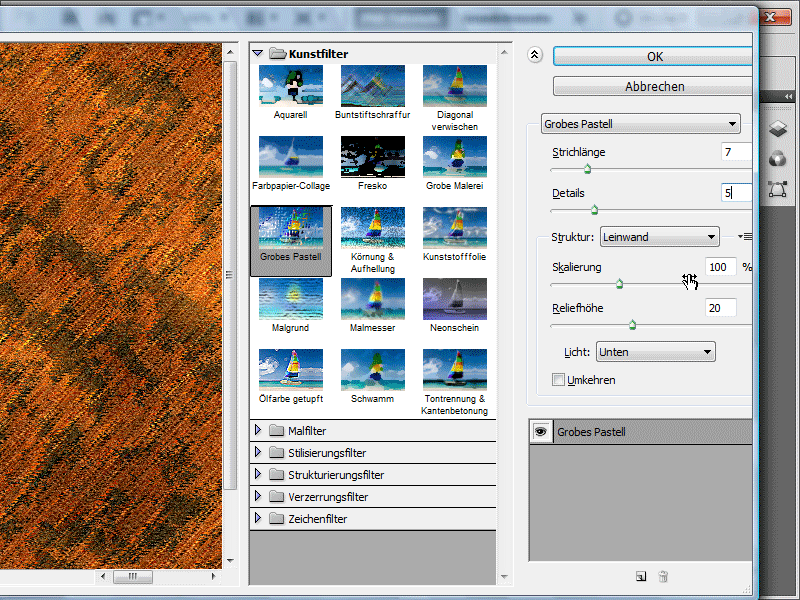Adjust the Strichlänge slider handle
The image size is (800, 600).
(587, 169)
